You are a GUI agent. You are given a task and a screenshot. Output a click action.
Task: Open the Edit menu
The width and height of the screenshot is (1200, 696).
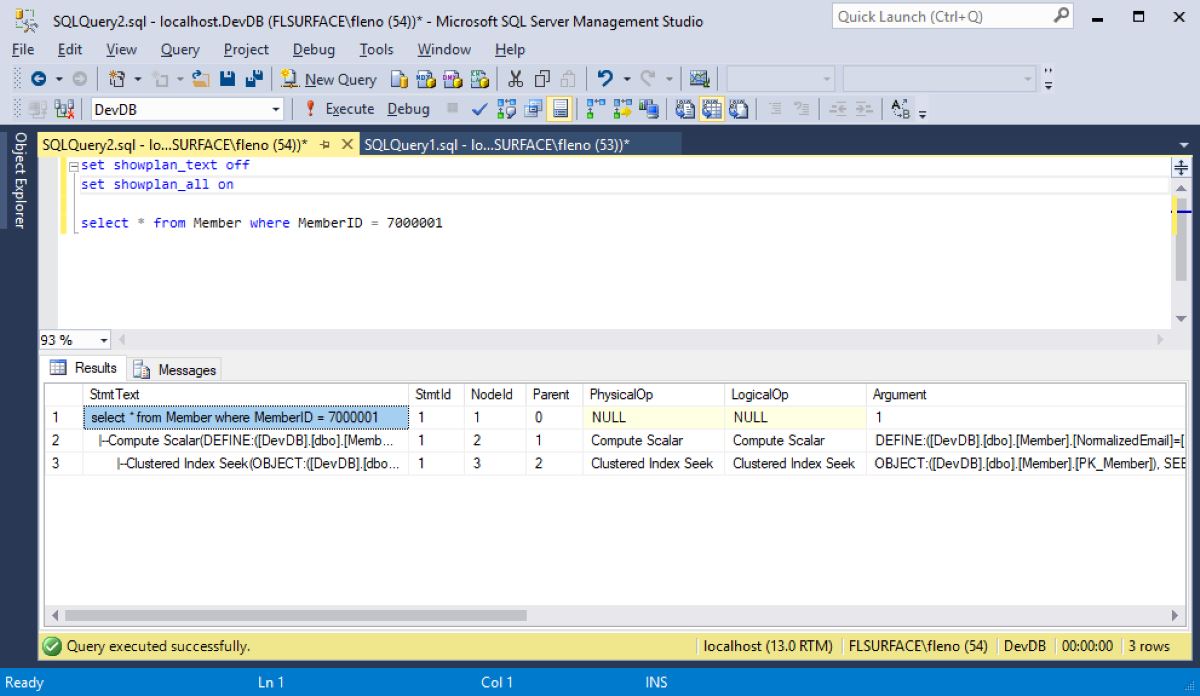click(x=70, y=49)
